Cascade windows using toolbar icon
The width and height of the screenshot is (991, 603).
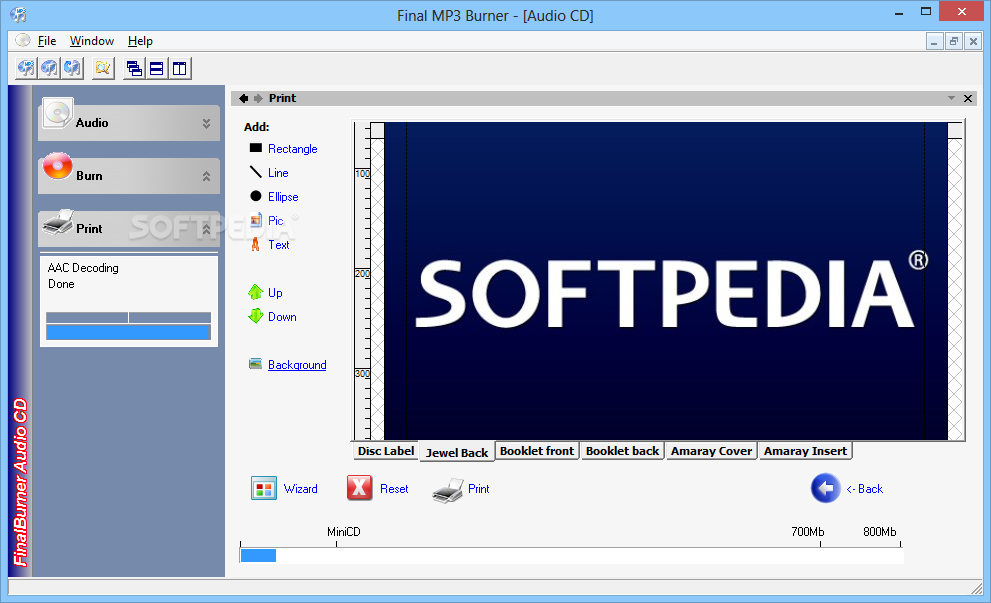click(134, 68)
